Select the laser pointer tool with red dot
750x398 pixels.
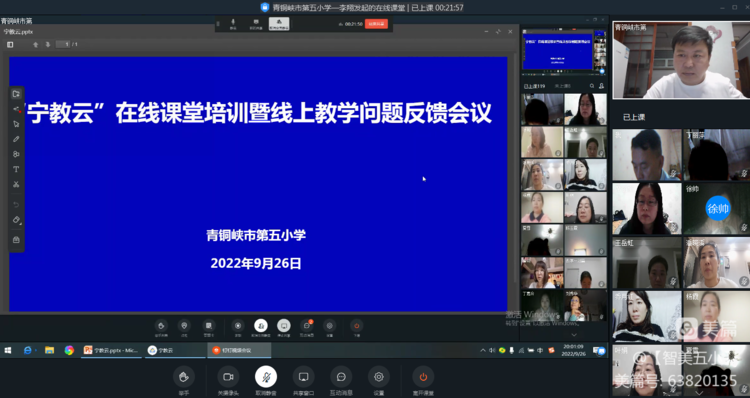tap(16, 109)
